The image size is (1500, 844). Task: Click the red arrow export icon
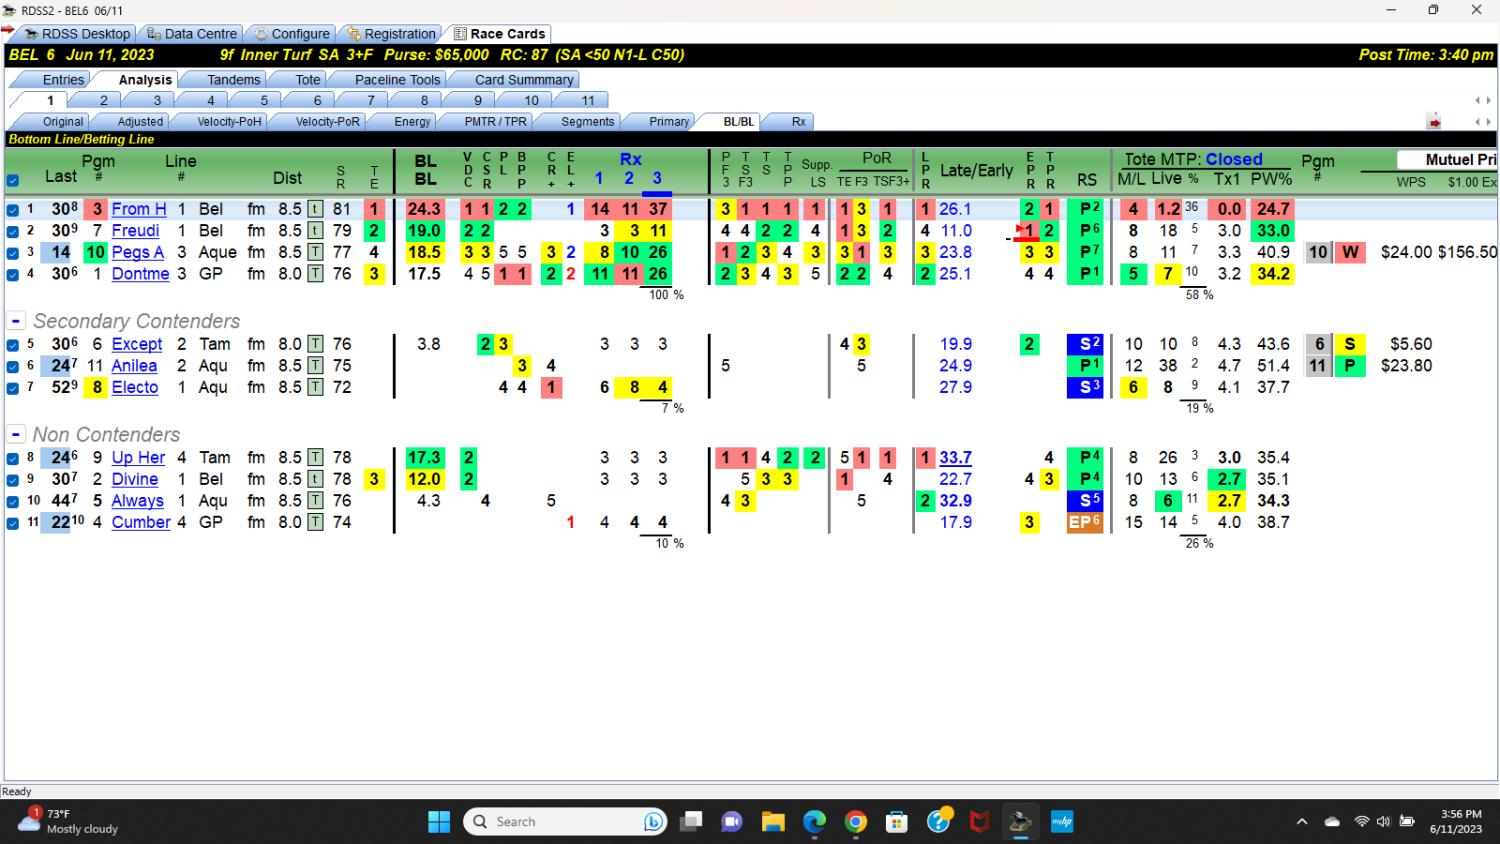[1434, 122]
